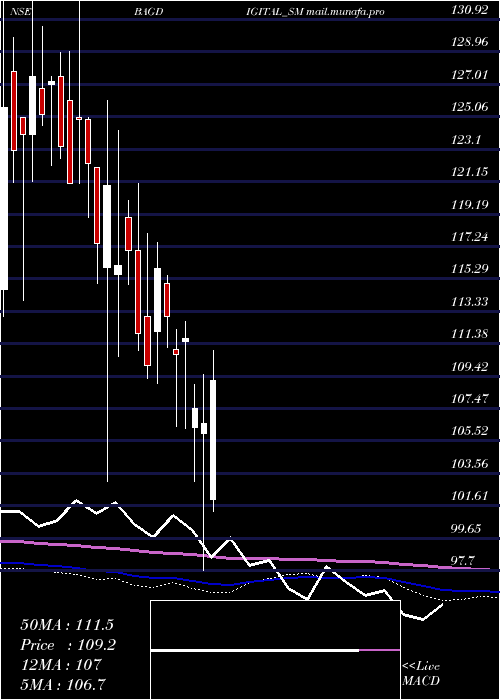
Task: Click the 119.19 price axis label
Action: coord(470,205)
